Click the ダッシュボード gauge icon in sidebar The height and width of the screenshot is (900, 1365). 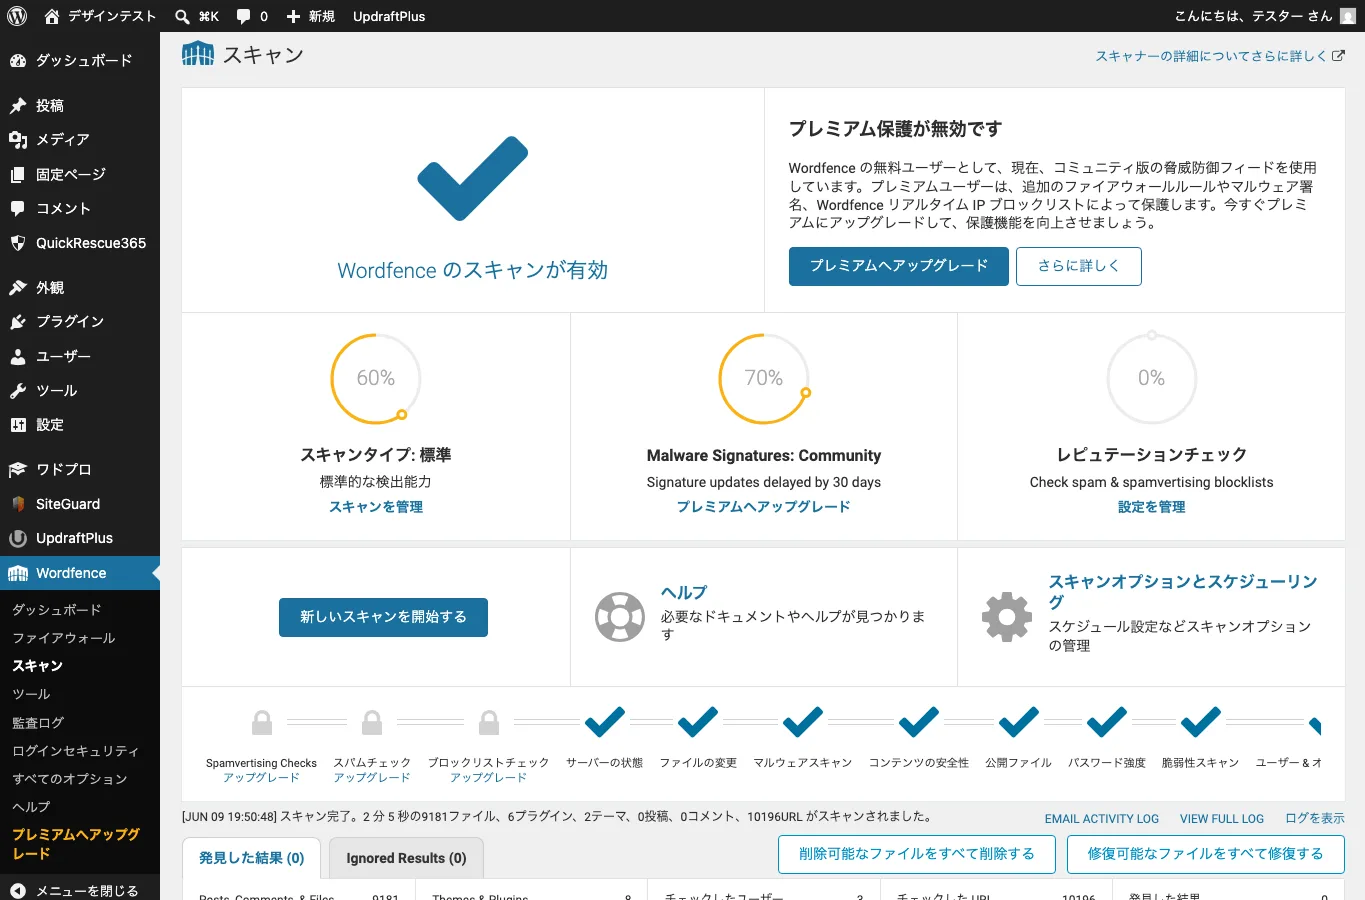[x=18, y=60]
